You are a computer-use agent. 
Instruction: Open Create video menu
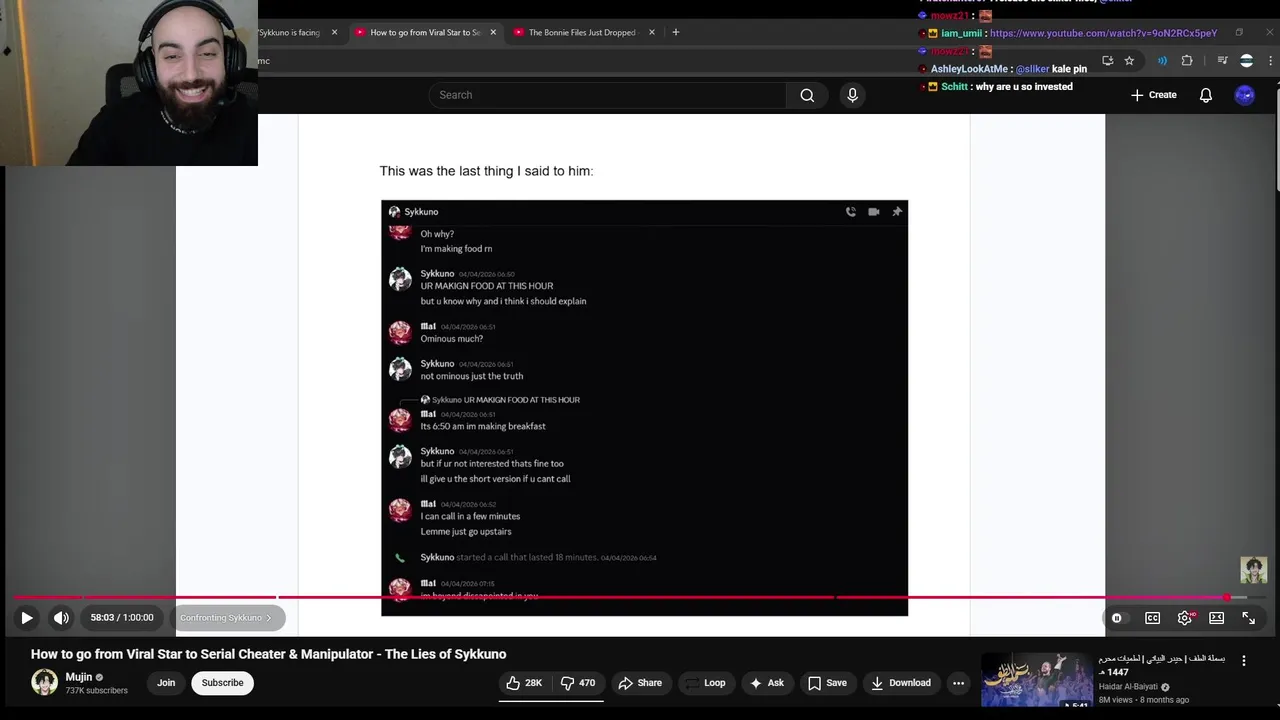1153,95
